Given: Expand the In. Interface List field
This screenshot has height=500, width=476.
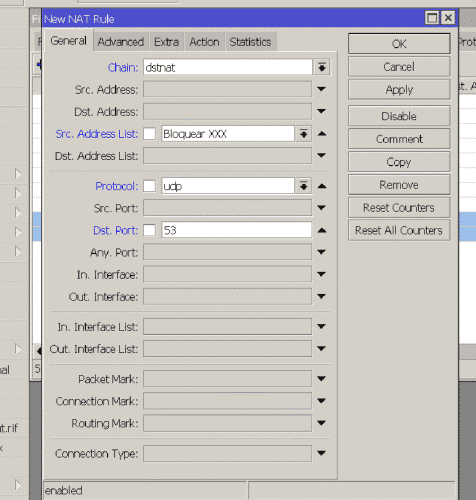Looking at the screenshot, I should 321,326.
